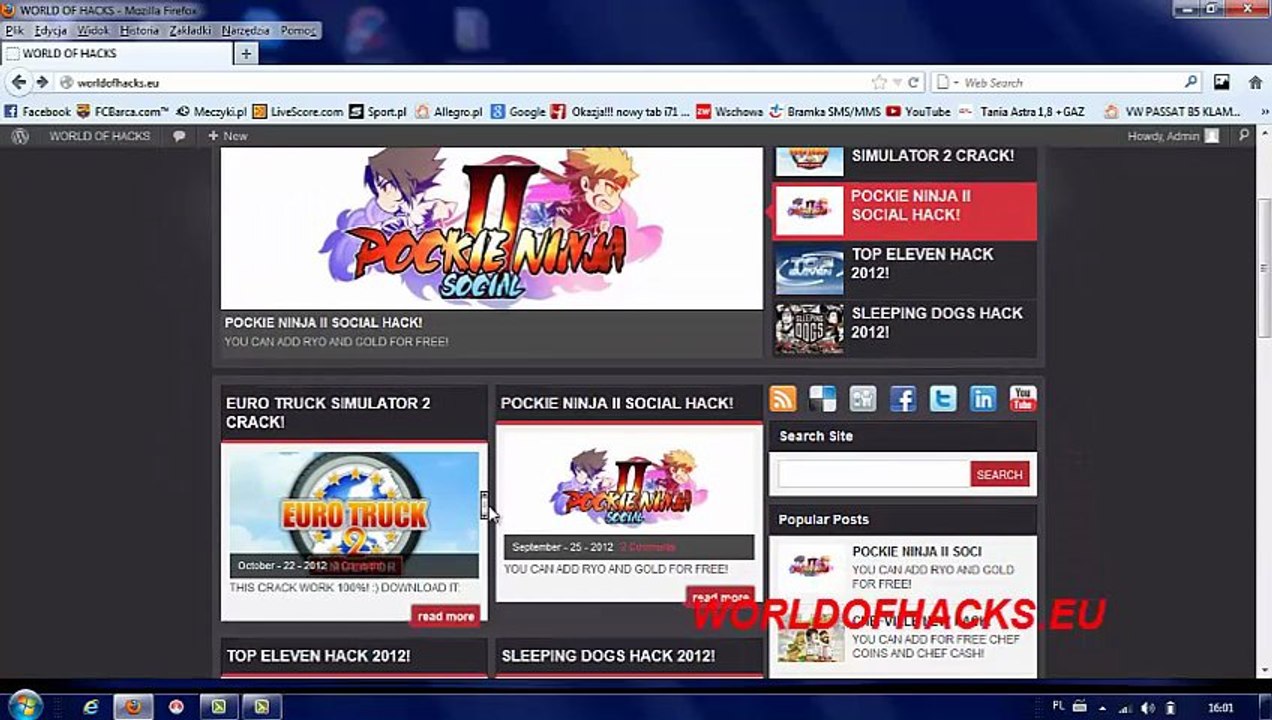Screen dimensions: 1272x720
Task: Open the Plik menu
Action: tap(14, 31)
